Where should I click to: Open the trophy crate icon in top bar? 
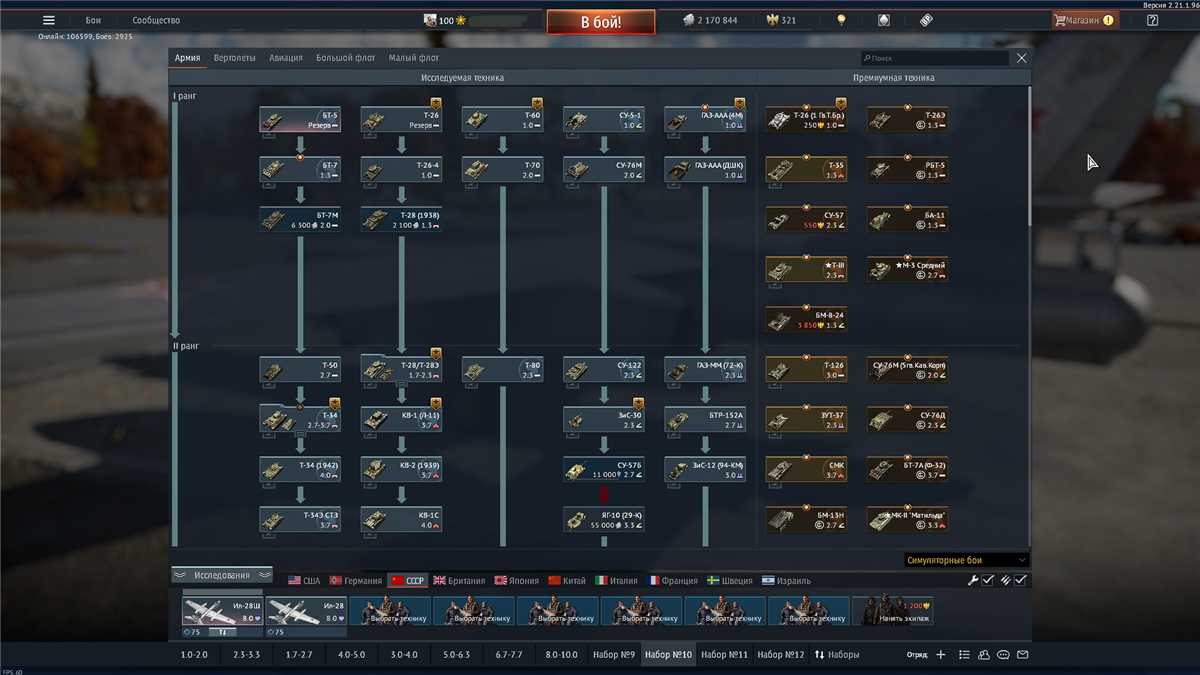click(884, 20)
